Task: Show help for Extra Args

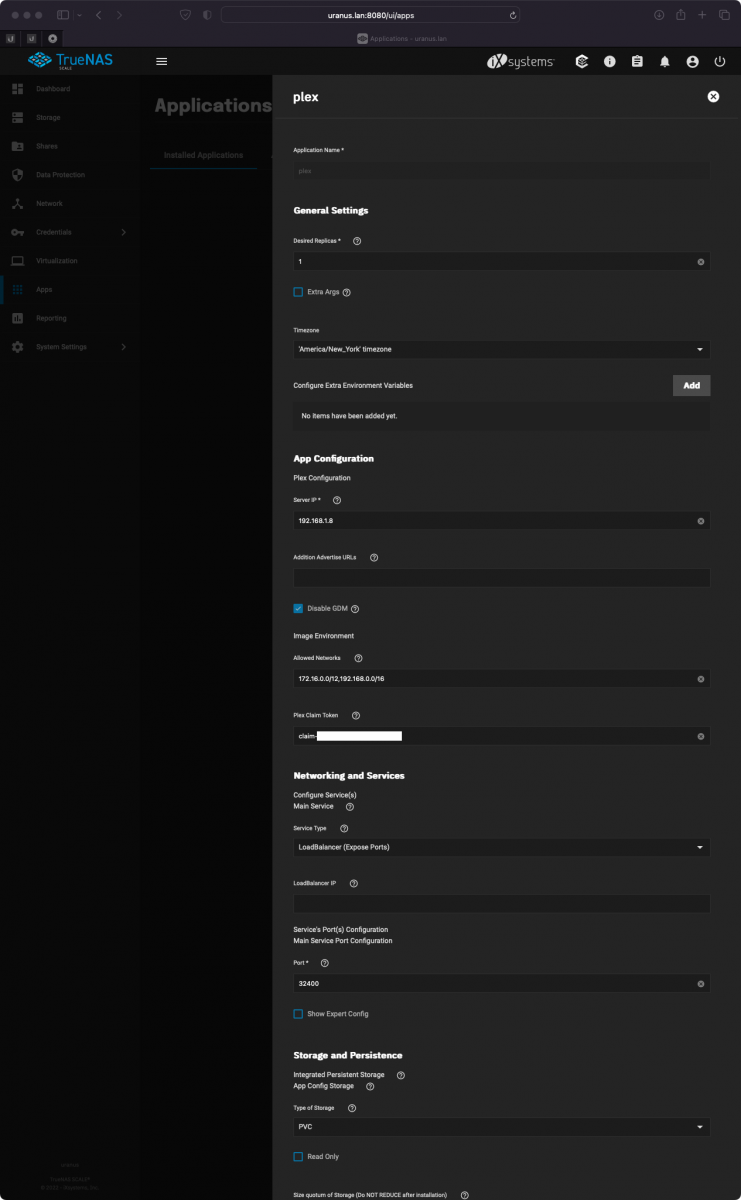Action: [347, 292]
